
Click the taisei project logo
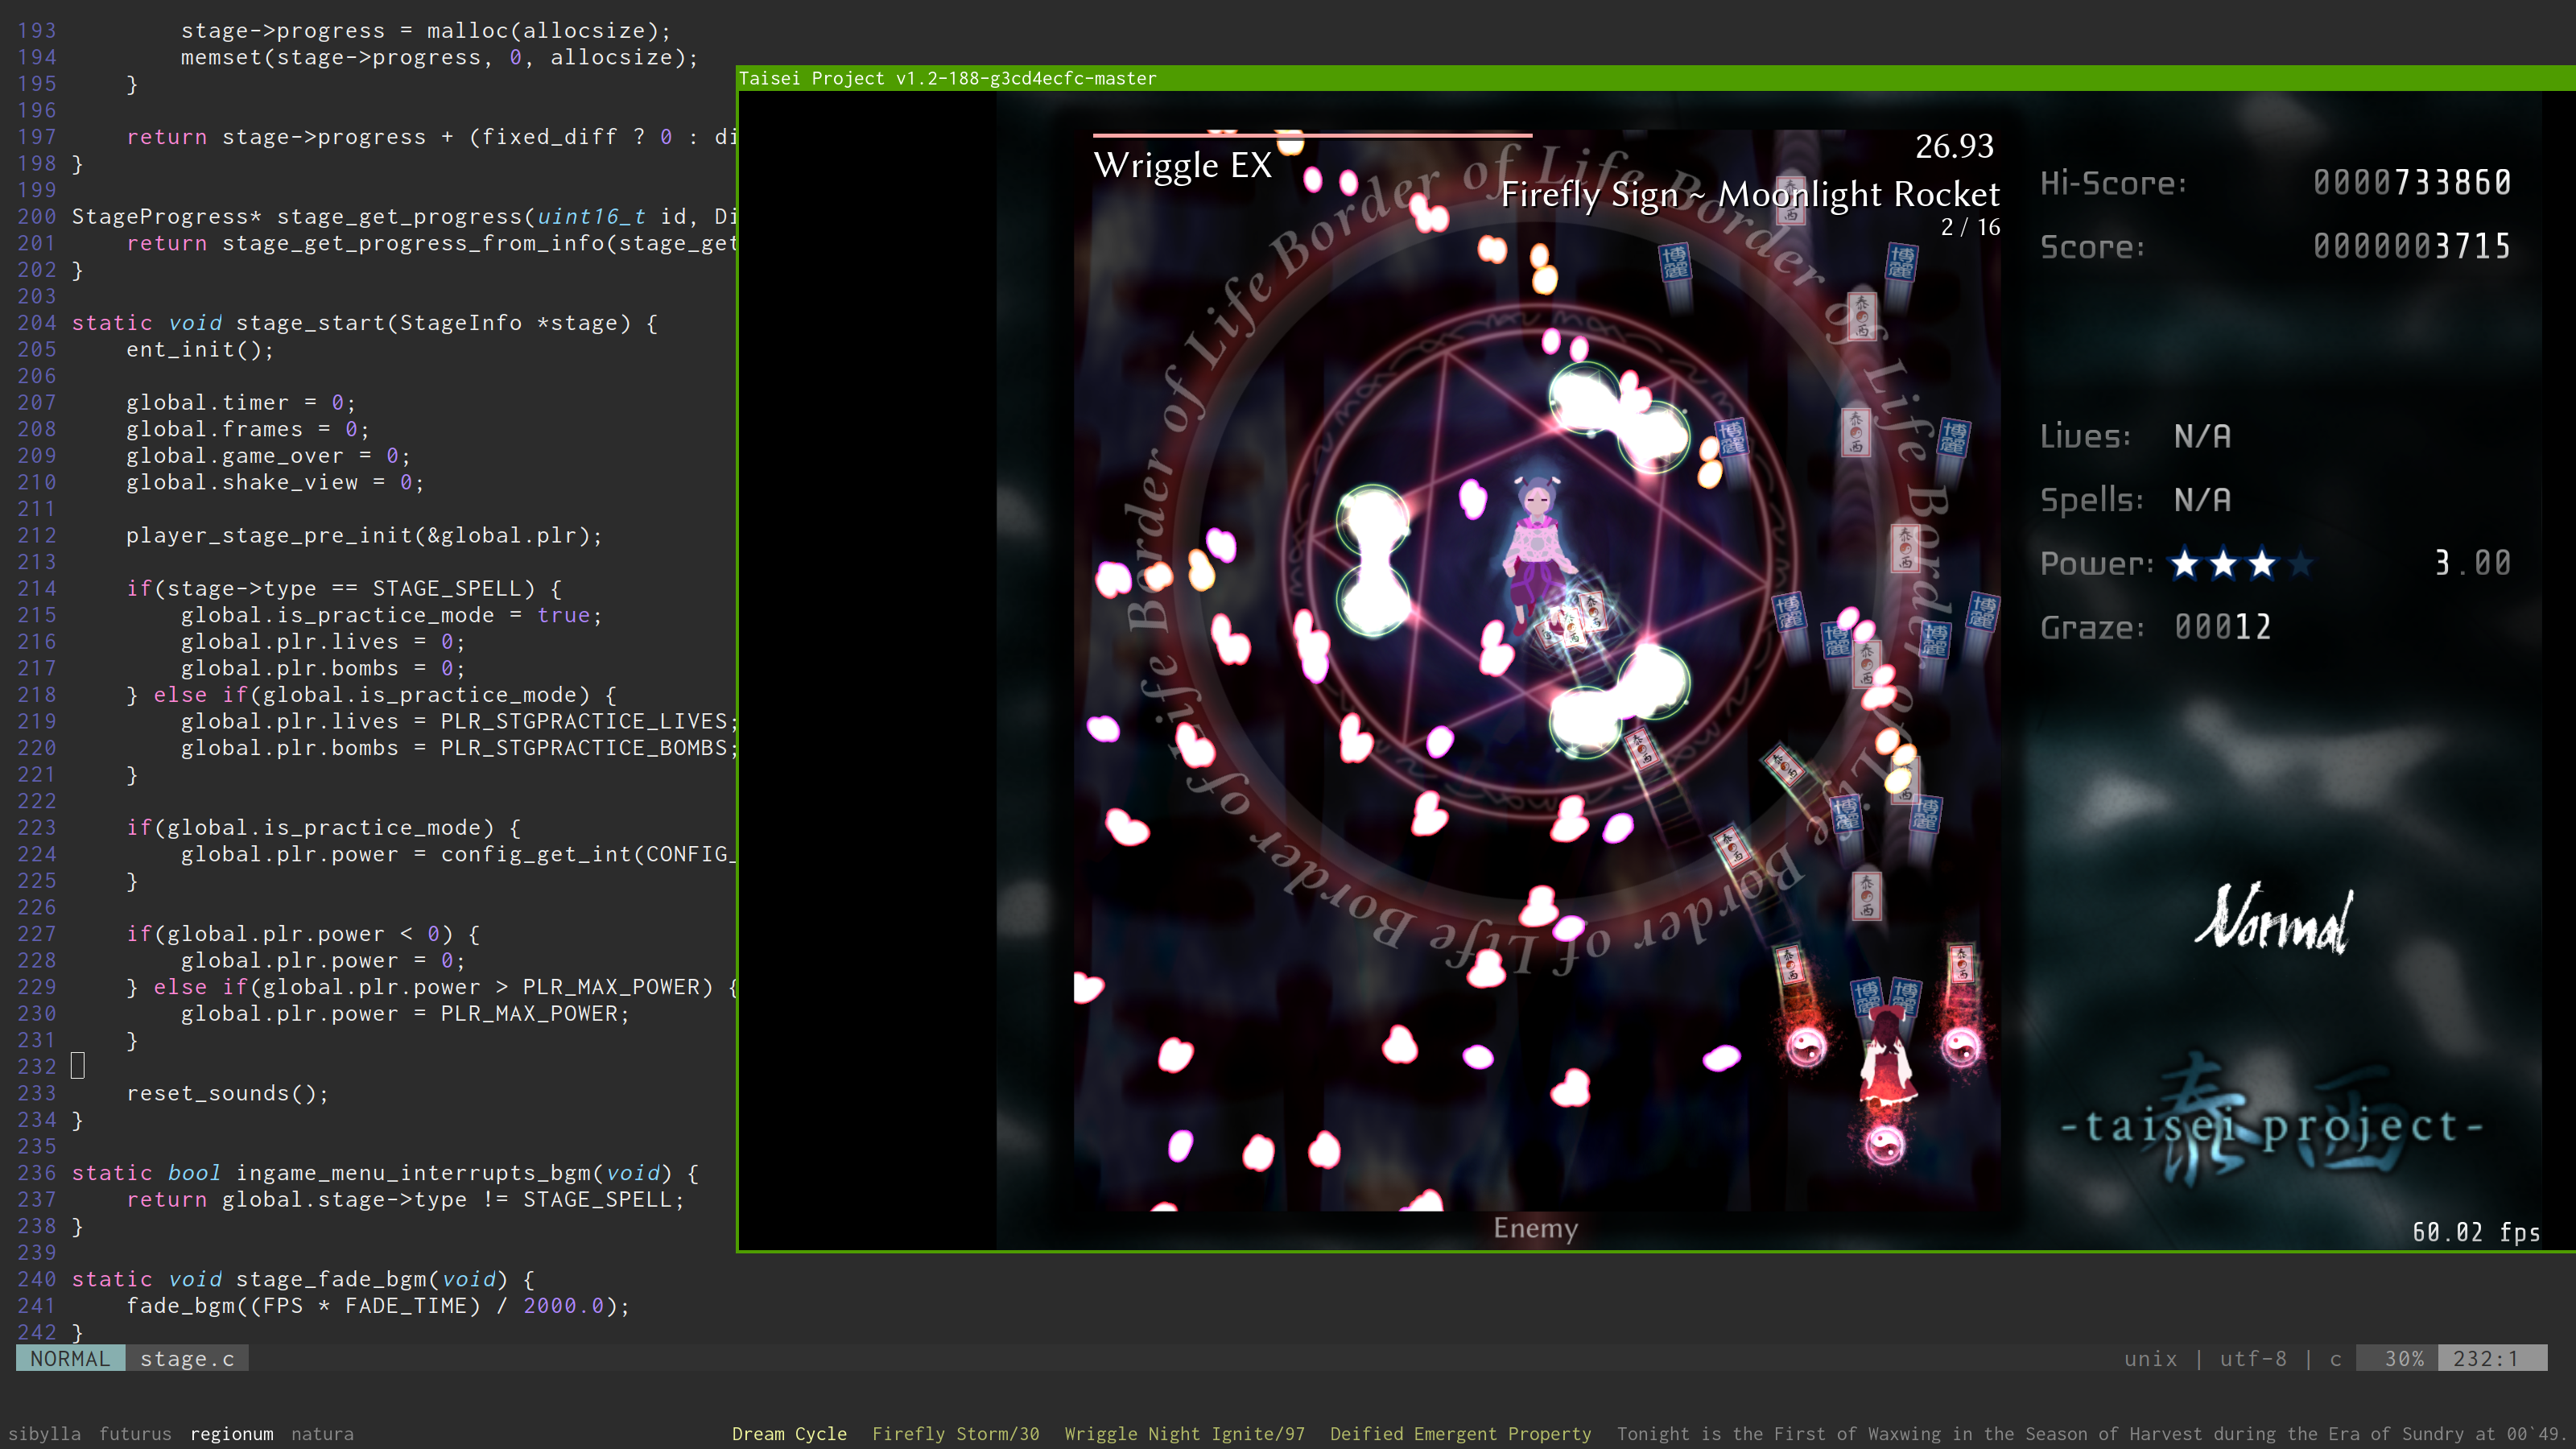(x=2272, y=1127)
